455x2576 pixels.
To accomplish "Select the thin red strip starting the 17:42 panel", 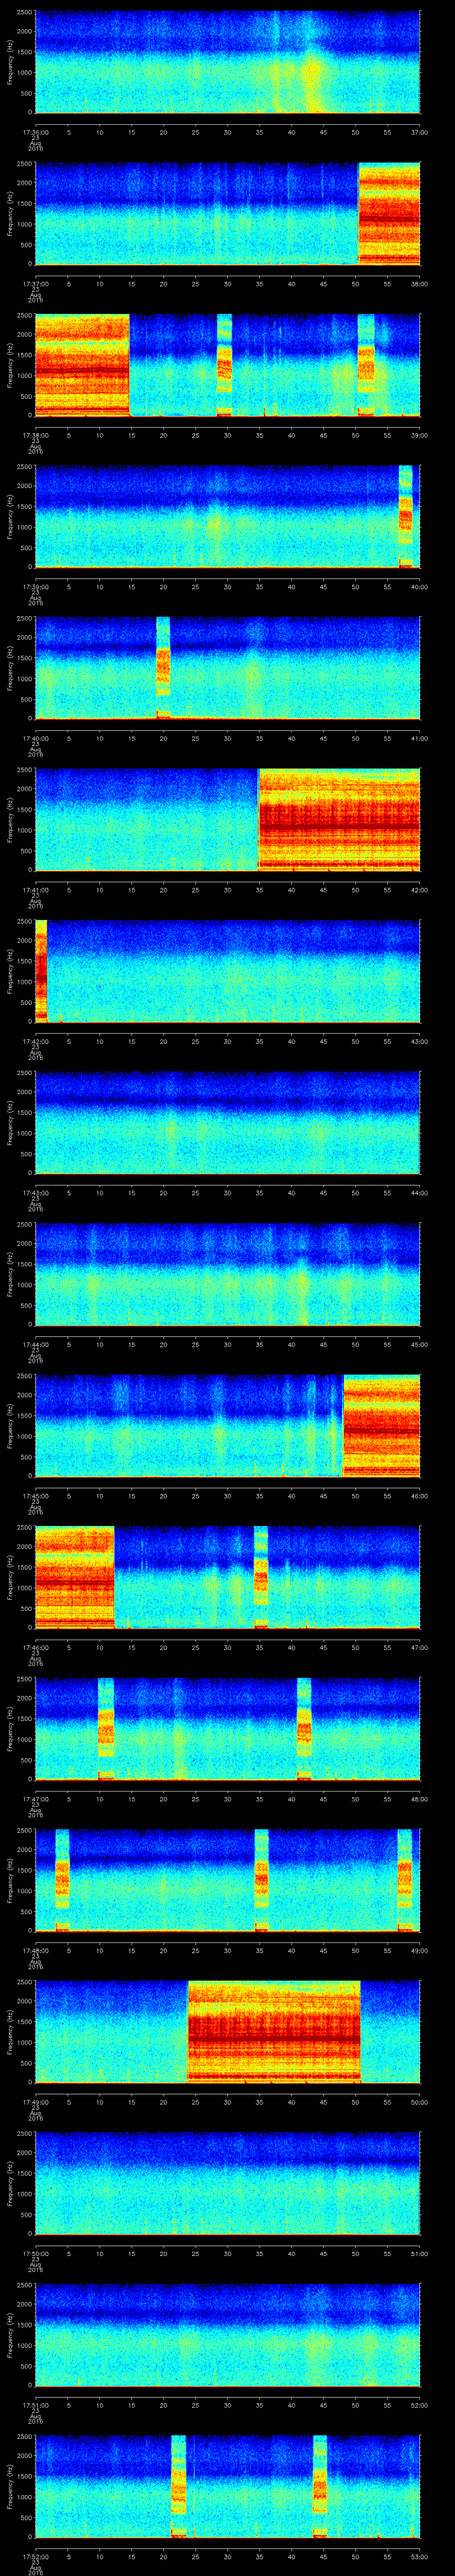I will (x=41, y=971).
